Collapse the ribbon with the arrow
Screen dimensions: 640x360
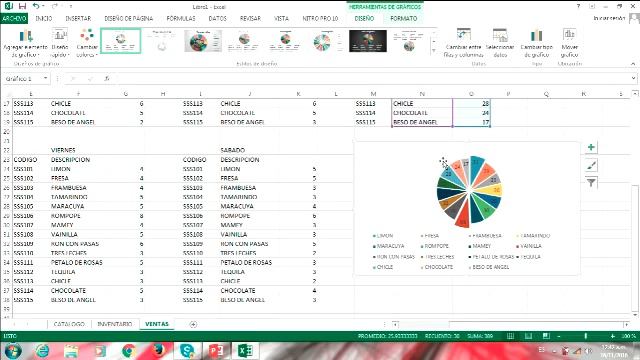pyautogui.click(x=633, y=64)
